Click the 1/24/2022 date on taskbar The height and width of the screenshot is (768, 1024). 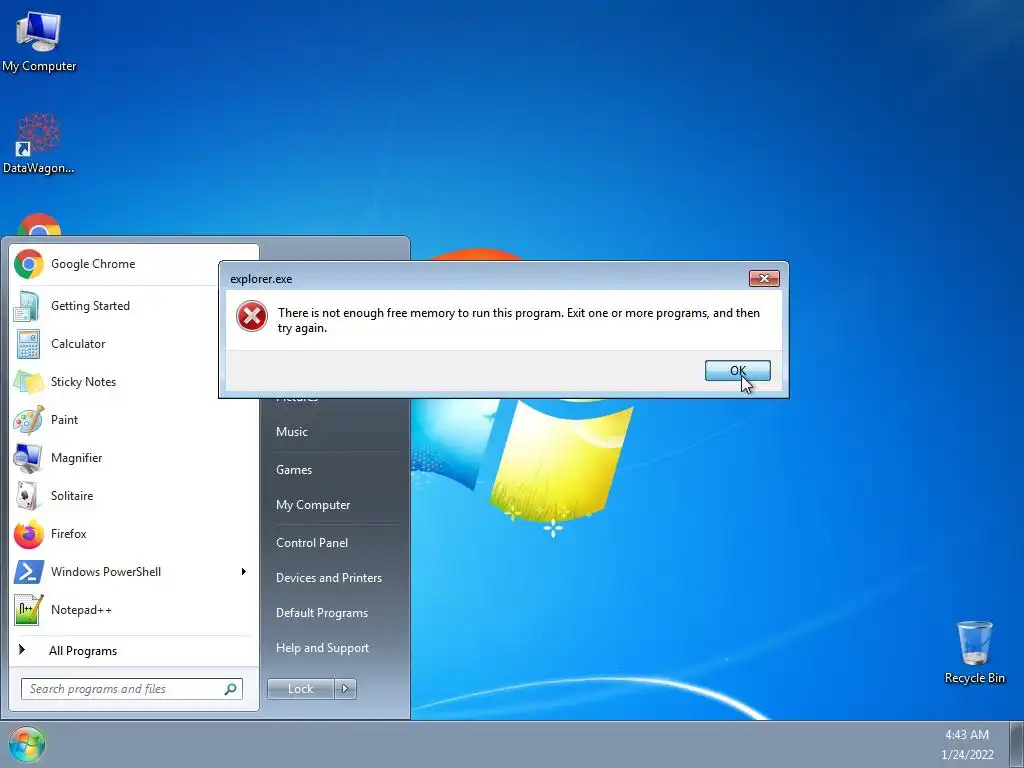pyautogui.click(x=967, y=755)
